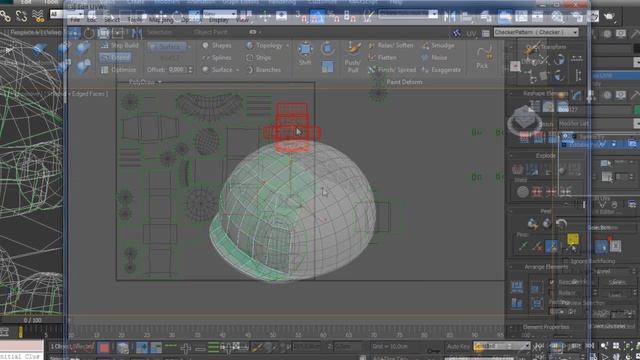This screenshot has height=360, width=640.
Task: Click the Unlink Selection icon
Action: tap(21, 16)
